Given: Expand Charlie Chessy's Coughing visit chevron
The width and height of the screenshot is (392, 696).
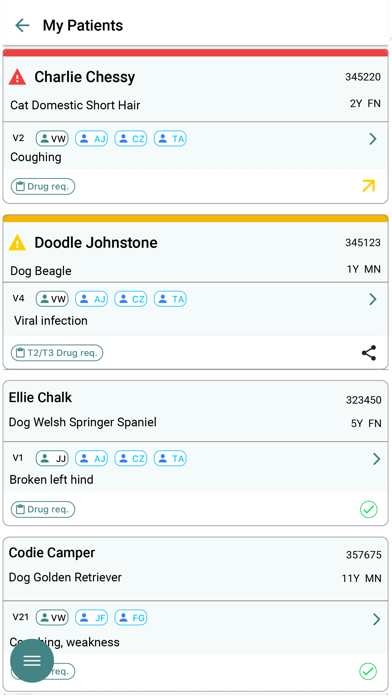Looking at the screenshot, I should coord(373,139).
